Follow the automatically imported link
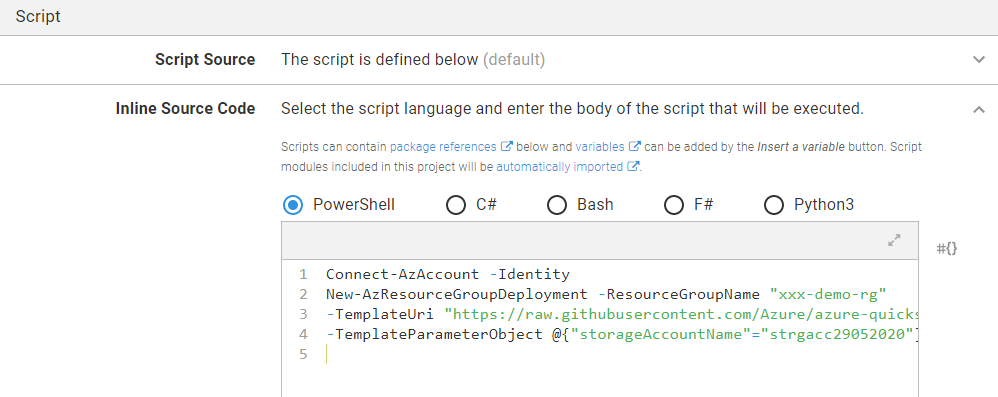Viewport: 998px width, 397px height. point(559,167)
